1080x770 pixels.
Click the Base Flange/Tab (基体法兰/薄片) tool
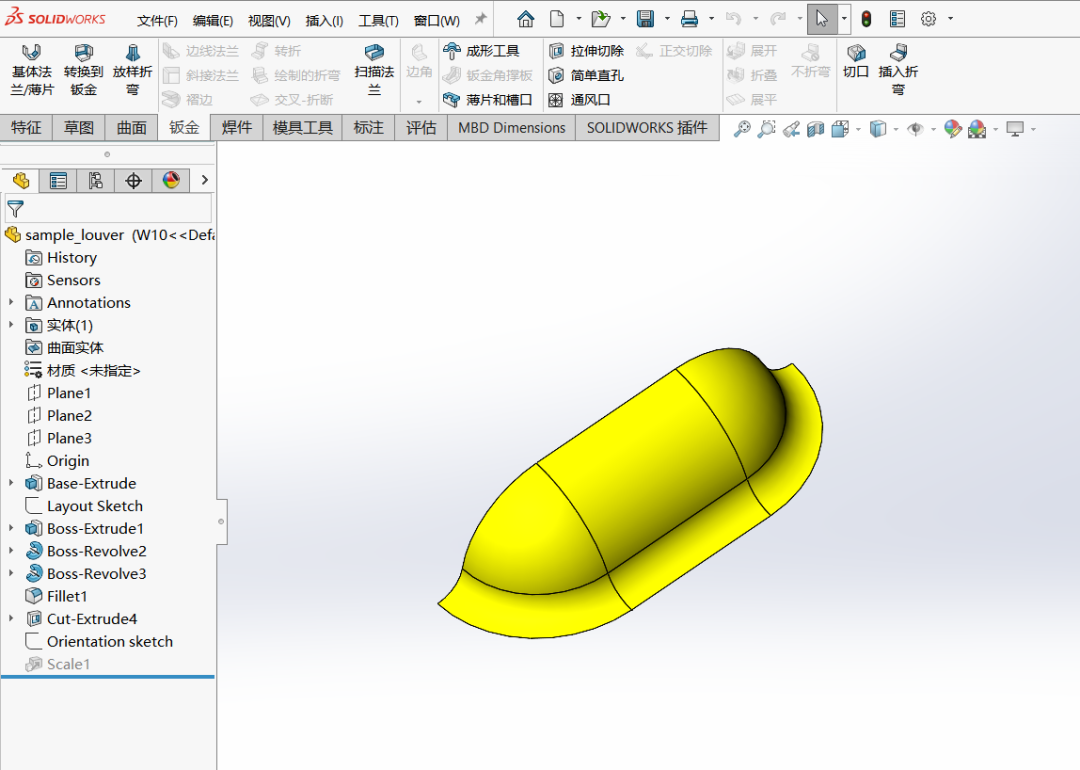point(32,70)
